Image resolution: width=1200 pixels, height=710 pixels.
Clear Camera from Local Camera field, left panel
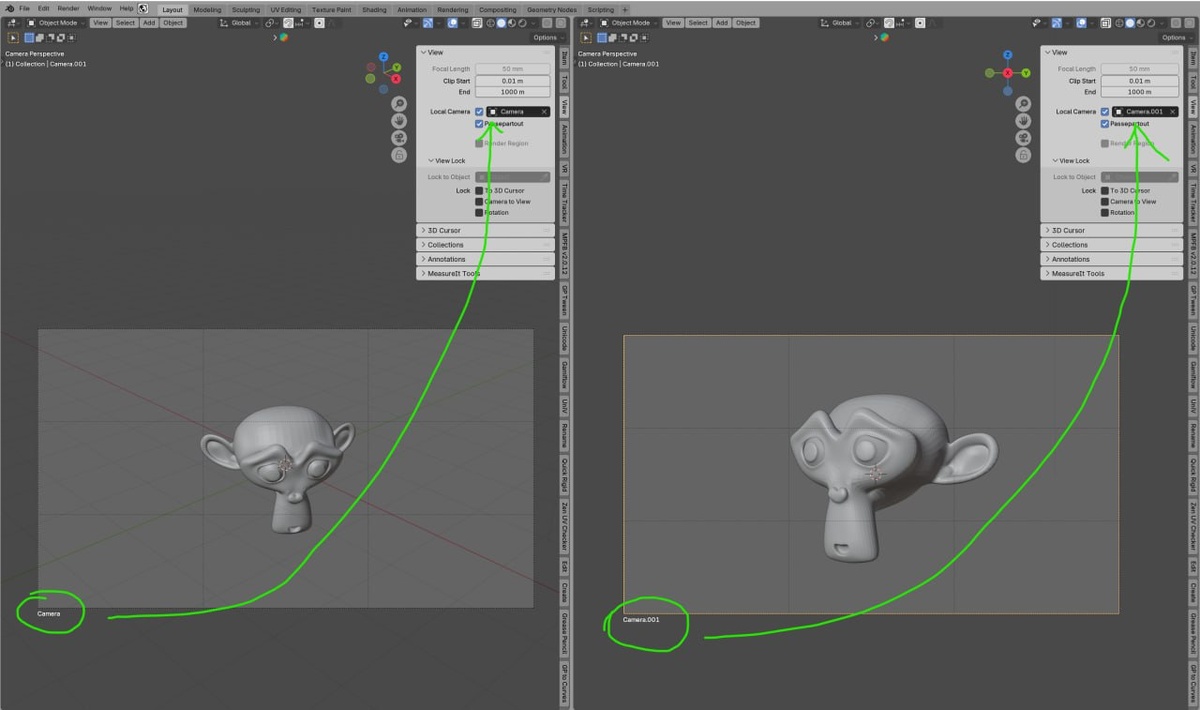coord(544,112)
